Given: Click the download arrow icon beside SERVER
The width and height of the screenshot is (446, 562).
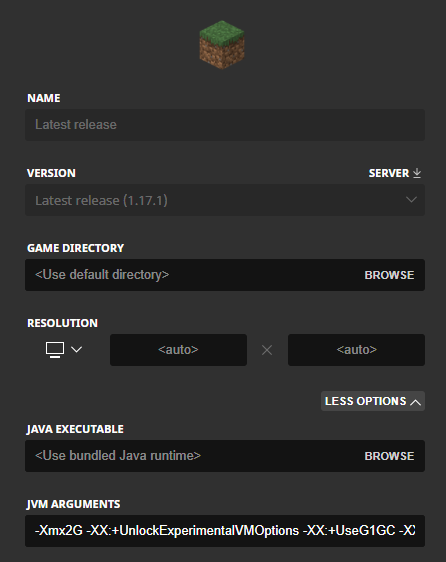Looking at the screenshot, I should pyautogui.click(x=417, y=173).
